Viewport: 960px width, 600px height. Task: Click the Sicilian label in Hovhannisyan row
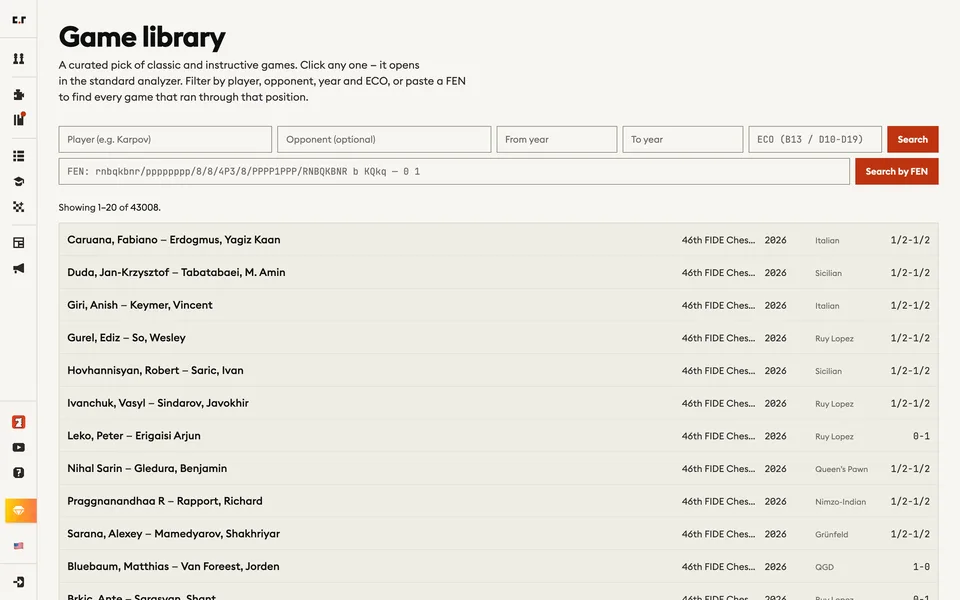828,371
